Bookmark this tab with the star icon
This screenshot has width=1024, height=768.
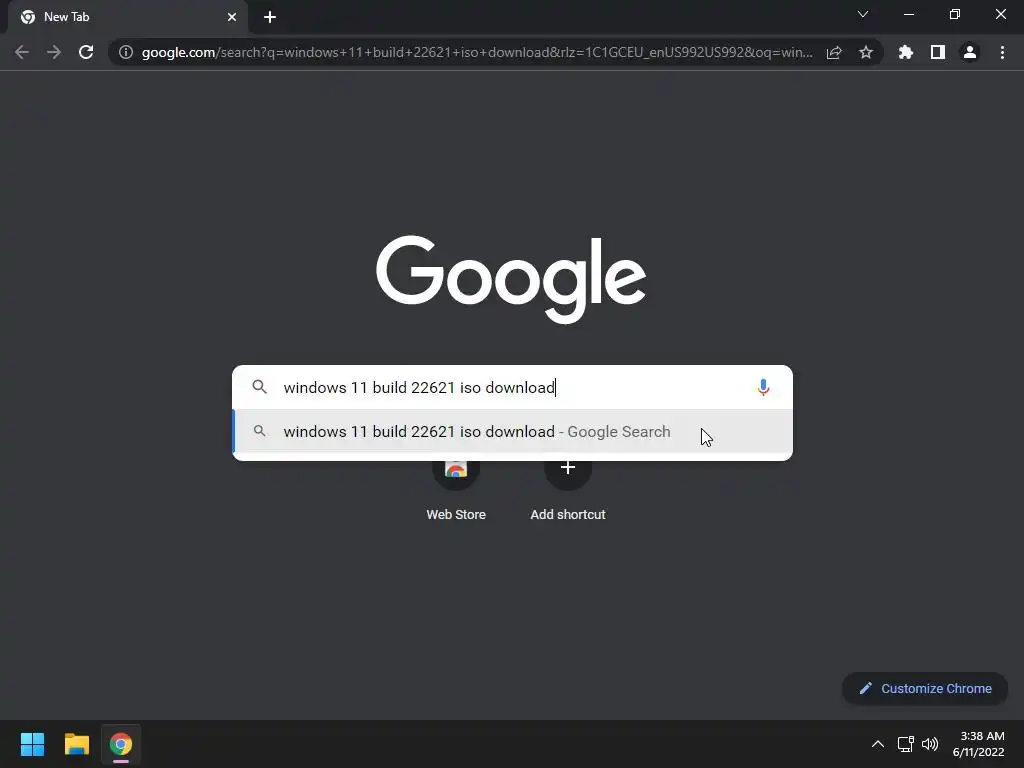tap(866, 52)
